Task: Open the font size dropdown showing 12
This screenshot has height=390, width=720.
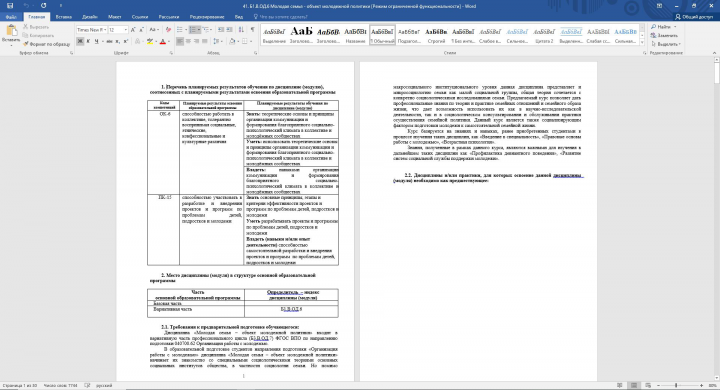Action: click(x=126, y=30)
